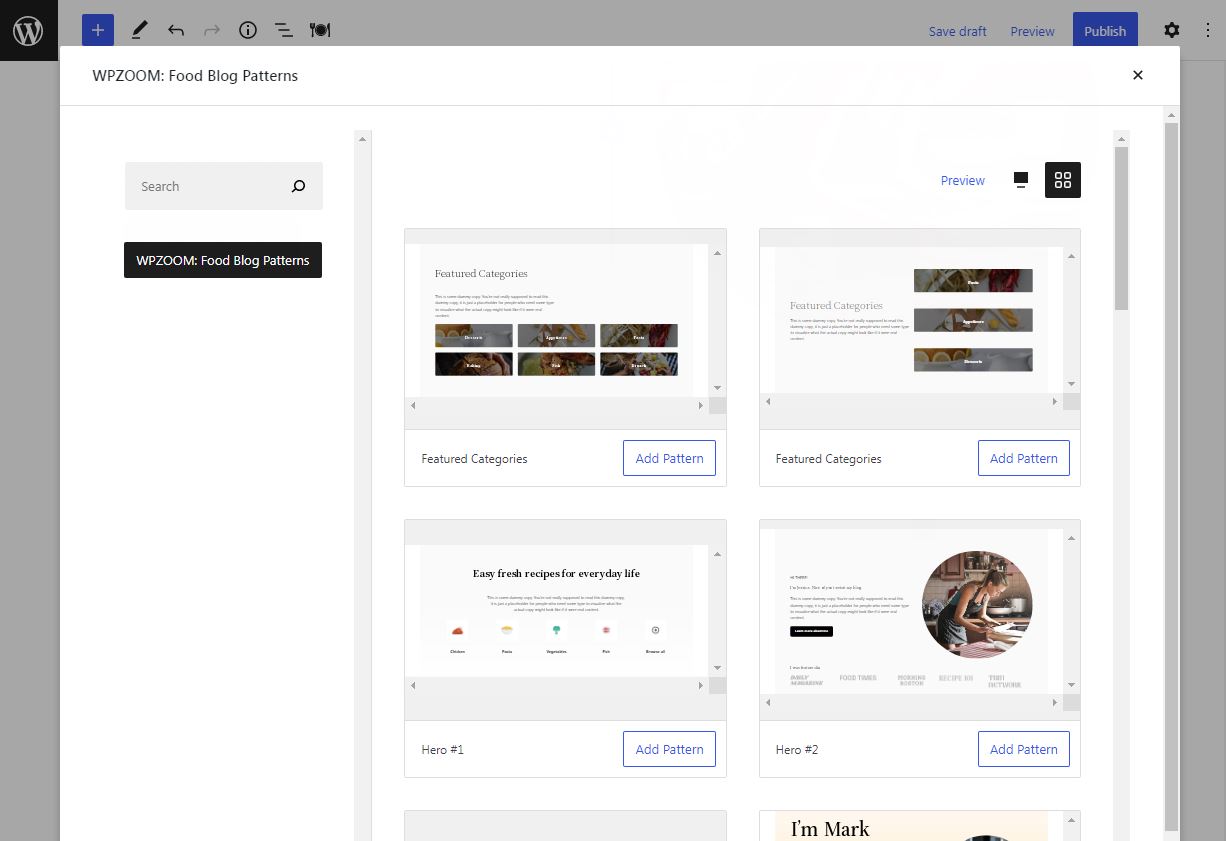
Task: Click the Undo arrow icon
Action: coord(176,30)
